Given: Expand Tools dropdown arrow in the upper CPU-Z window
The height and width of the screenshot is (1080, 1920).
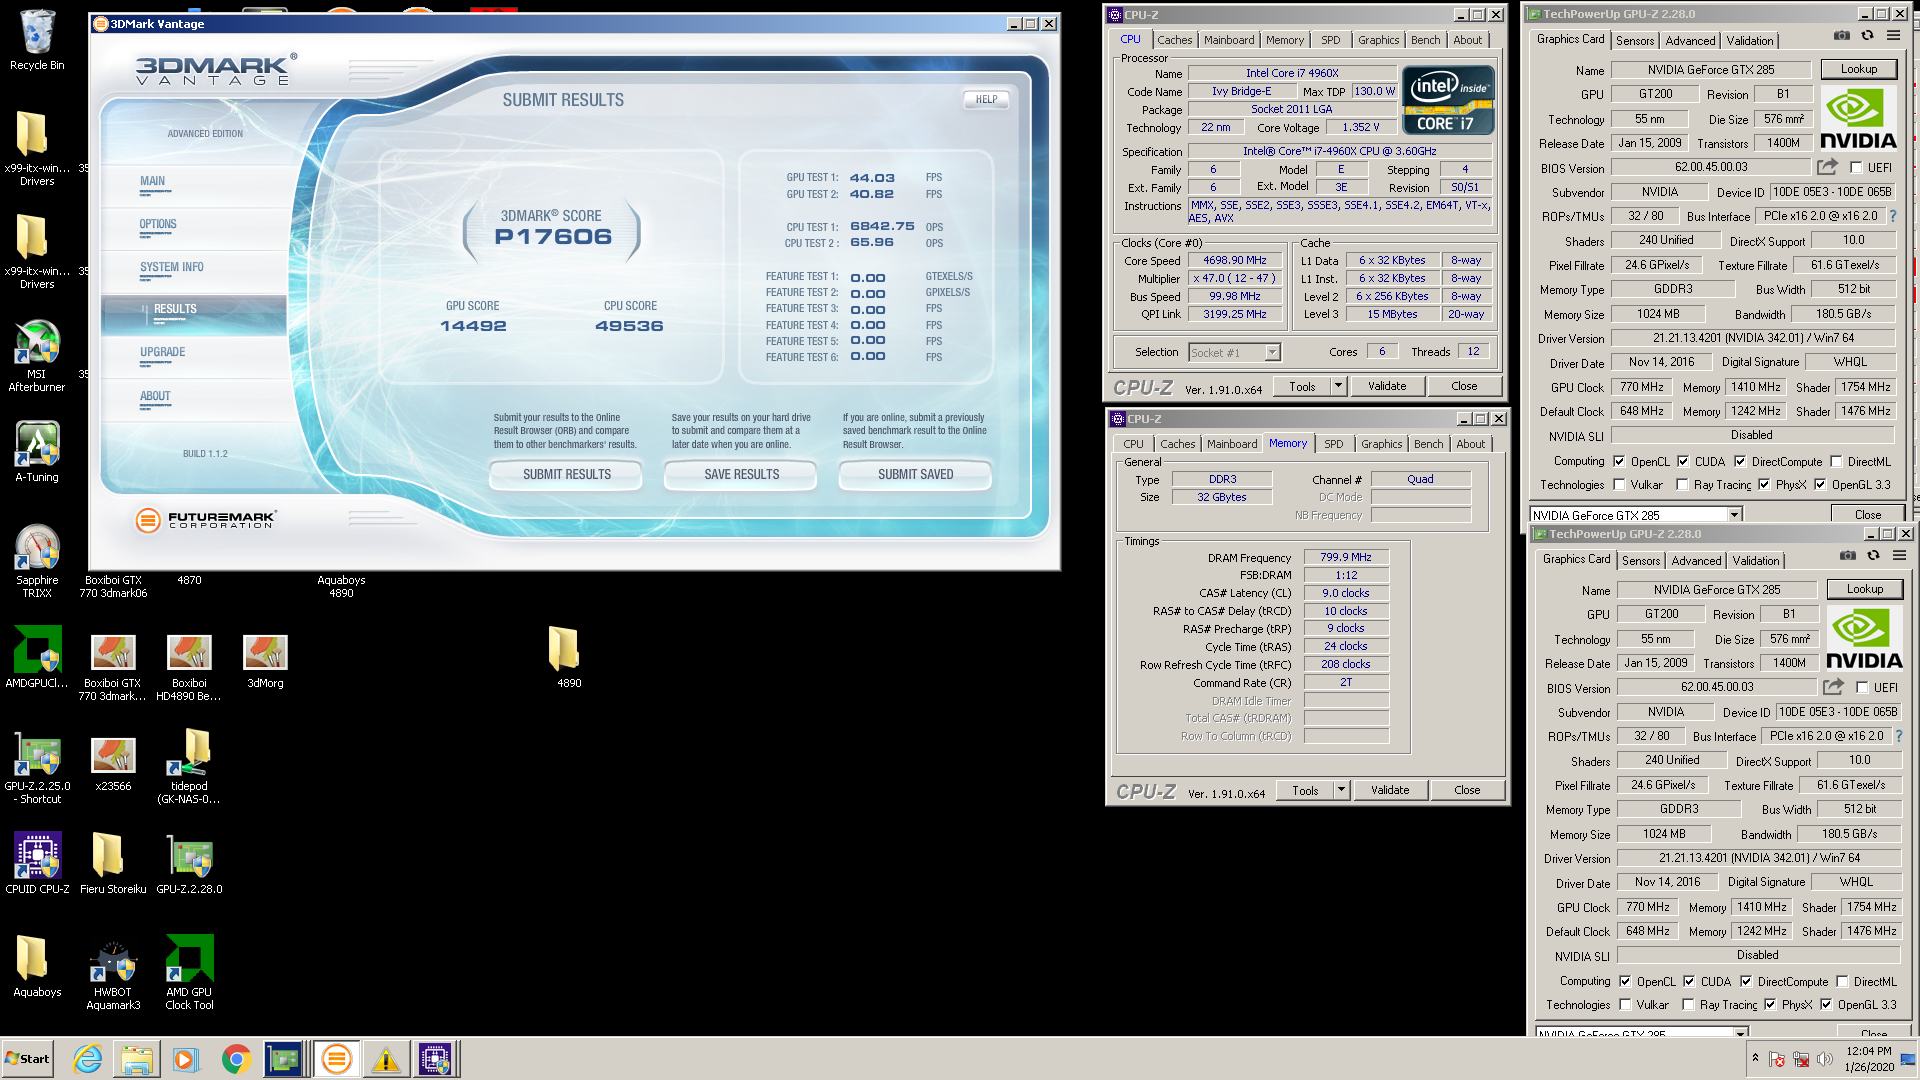Looking at the screenshot, I should 1338,386.
